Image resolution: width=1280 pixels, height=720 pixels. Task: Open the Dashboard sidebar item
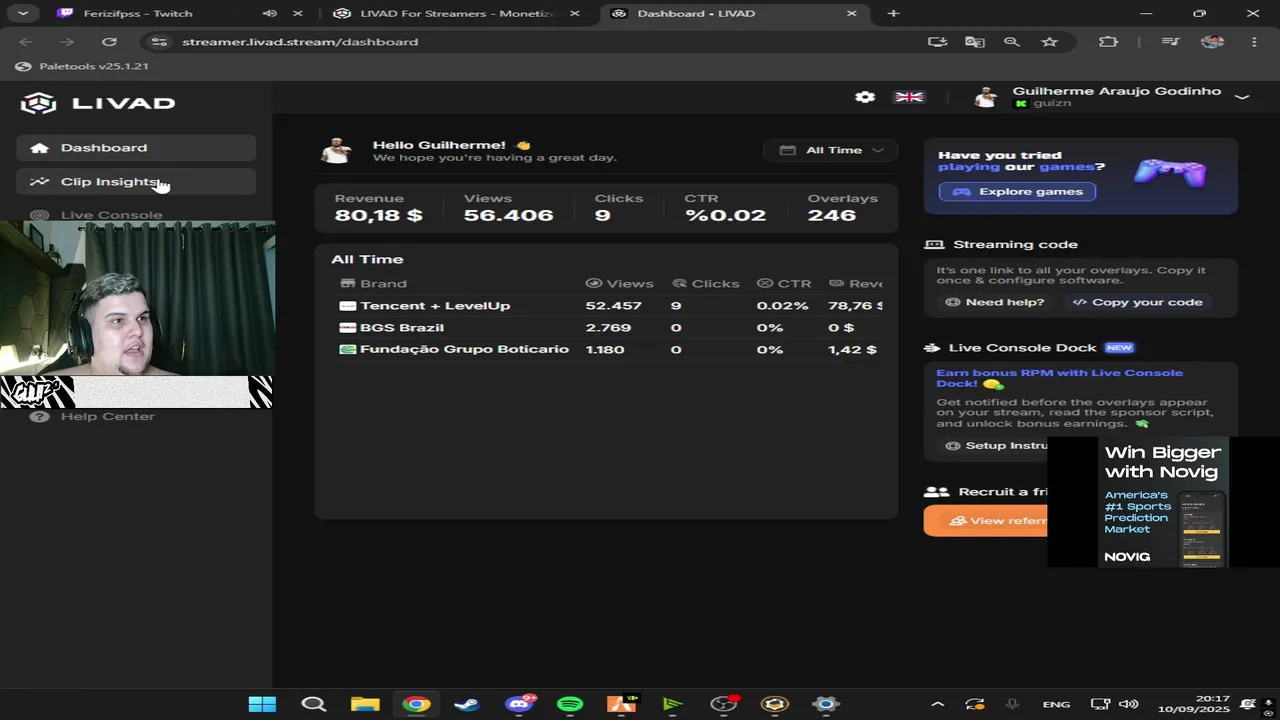pos(136,148)
